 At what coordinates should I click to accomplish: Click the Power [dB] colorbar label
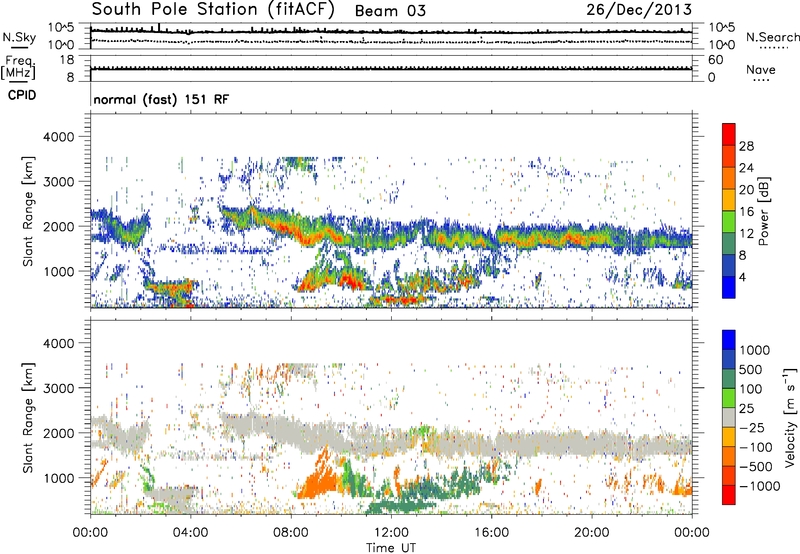tap(764, 211)
